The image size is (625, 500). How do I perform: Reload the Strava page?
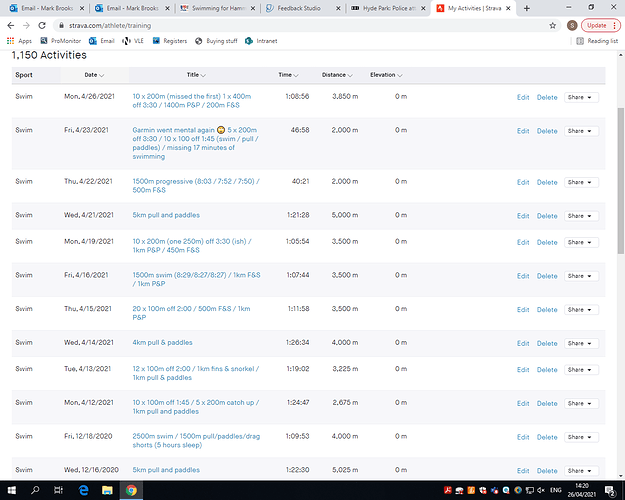point(42,26)
